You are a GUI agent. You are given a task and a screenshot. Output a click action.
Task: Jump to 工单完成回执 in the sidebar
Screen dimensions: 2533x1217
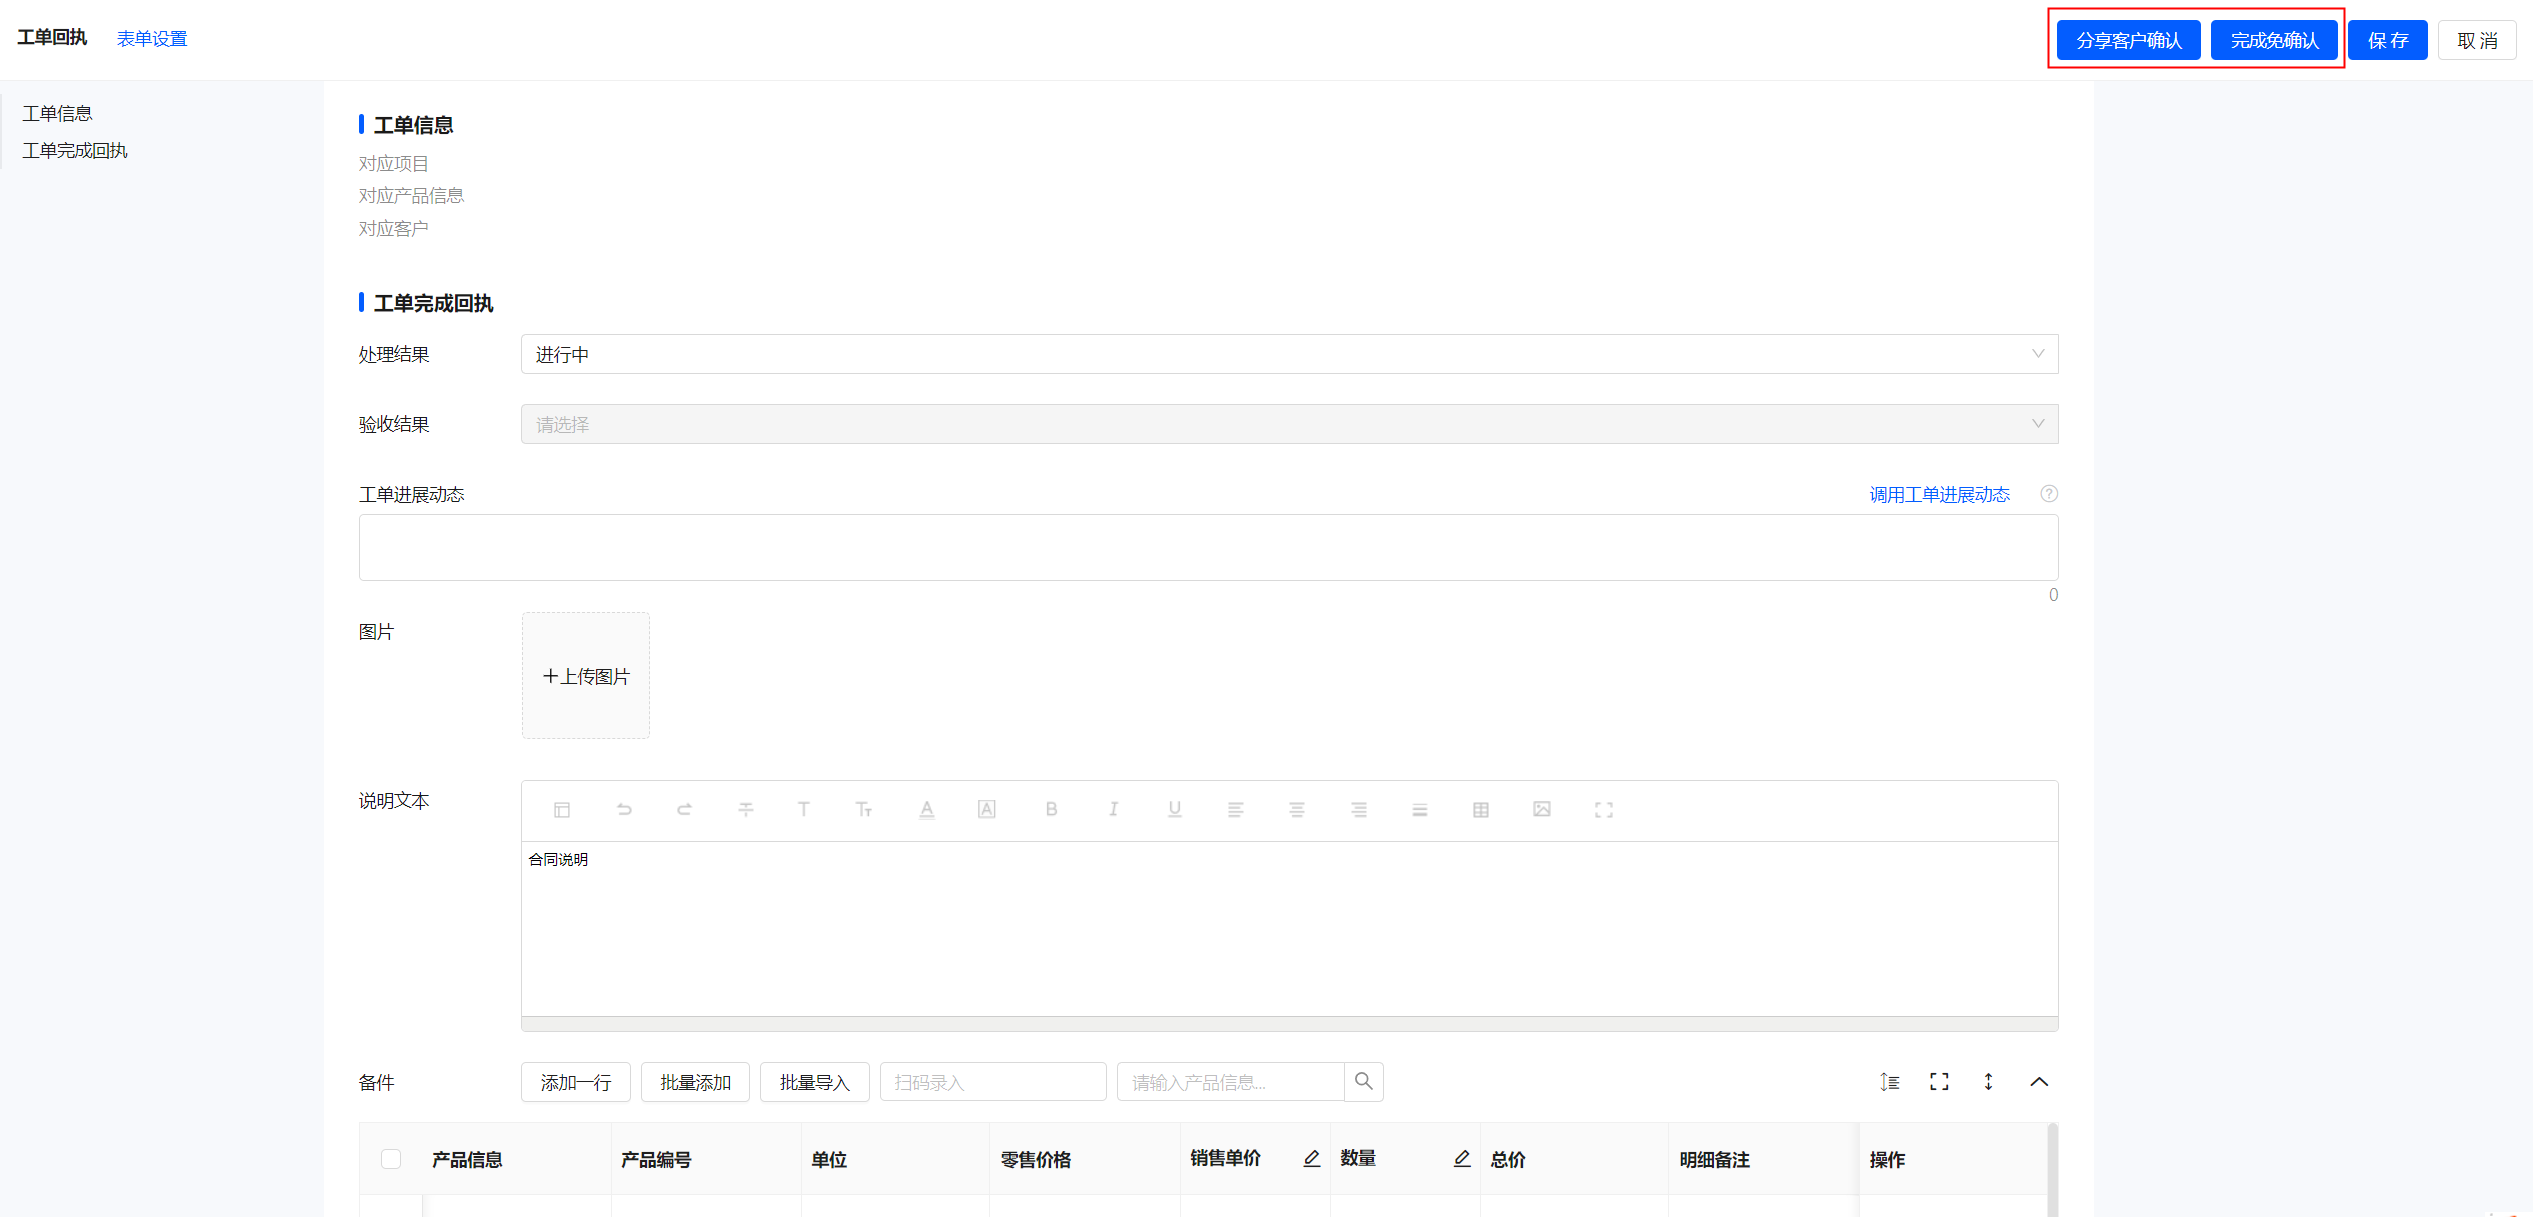pos(75,151)
